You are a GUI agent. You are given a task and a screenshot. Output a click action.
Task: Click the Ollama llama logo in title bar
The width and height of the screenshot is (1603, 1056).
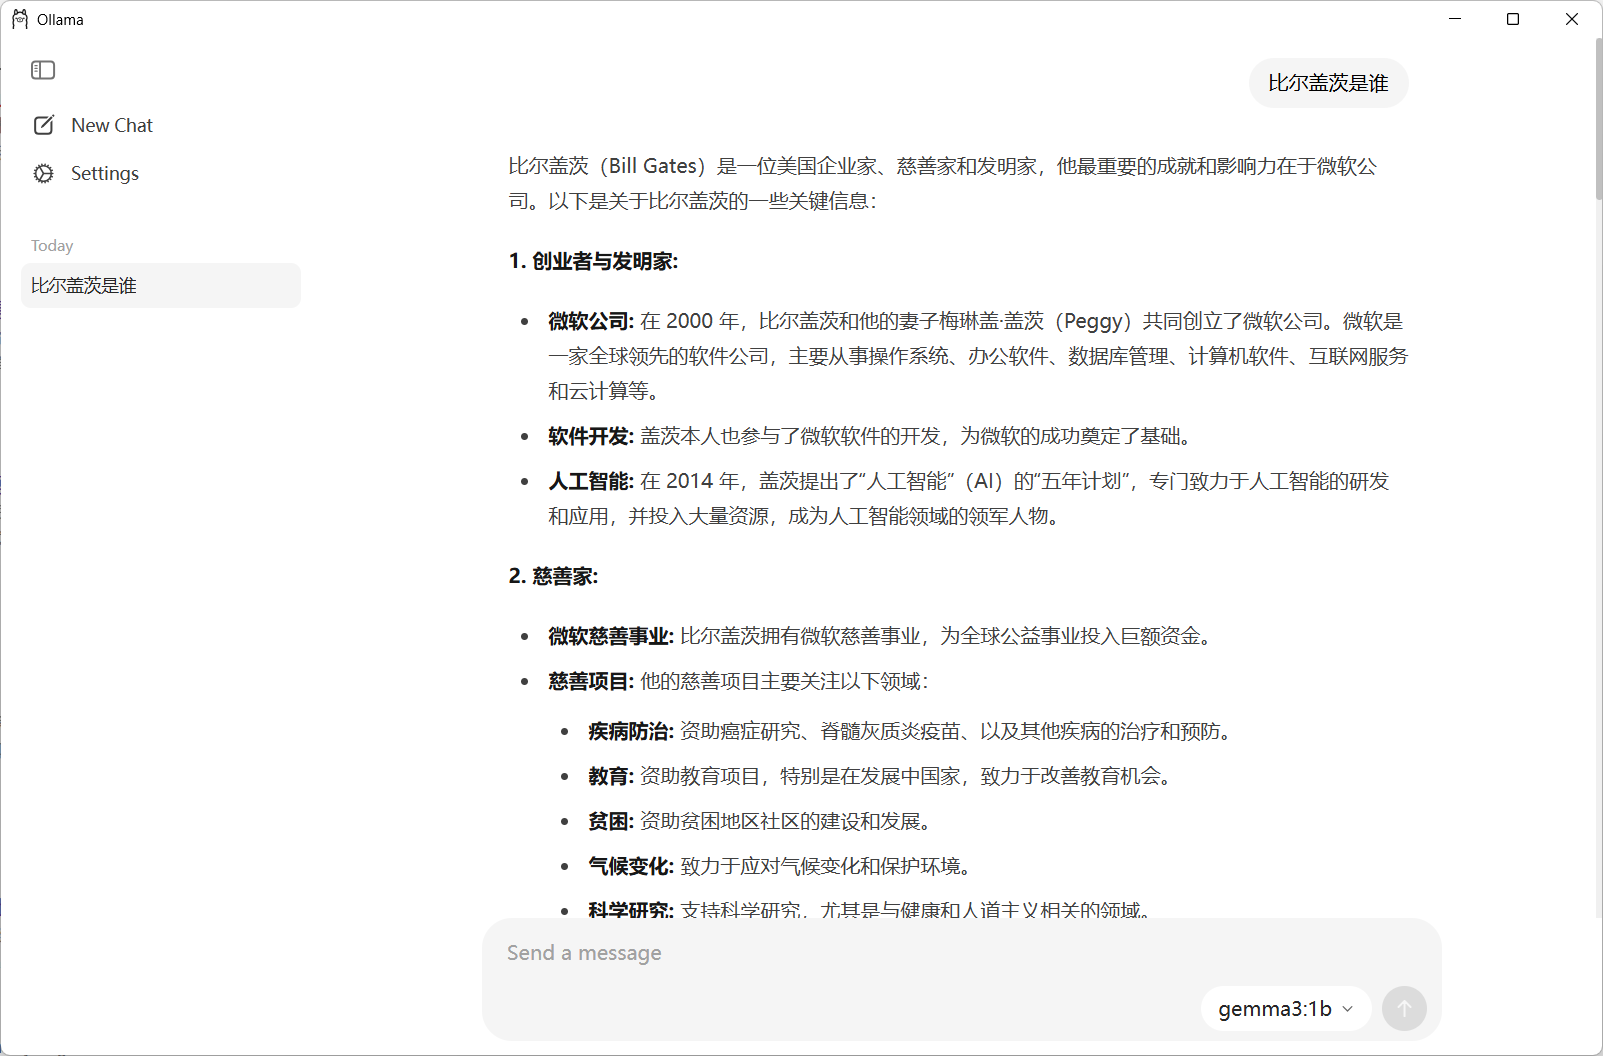pyautogui.click(x=20, y=19)
